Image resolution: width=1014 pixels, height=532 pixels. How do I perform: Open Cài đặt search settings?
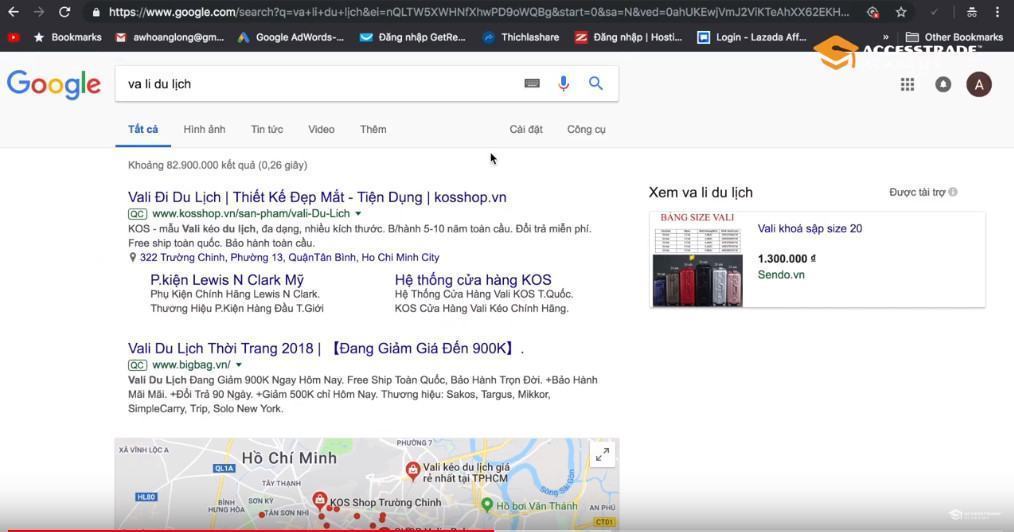[x=526, y=129]
